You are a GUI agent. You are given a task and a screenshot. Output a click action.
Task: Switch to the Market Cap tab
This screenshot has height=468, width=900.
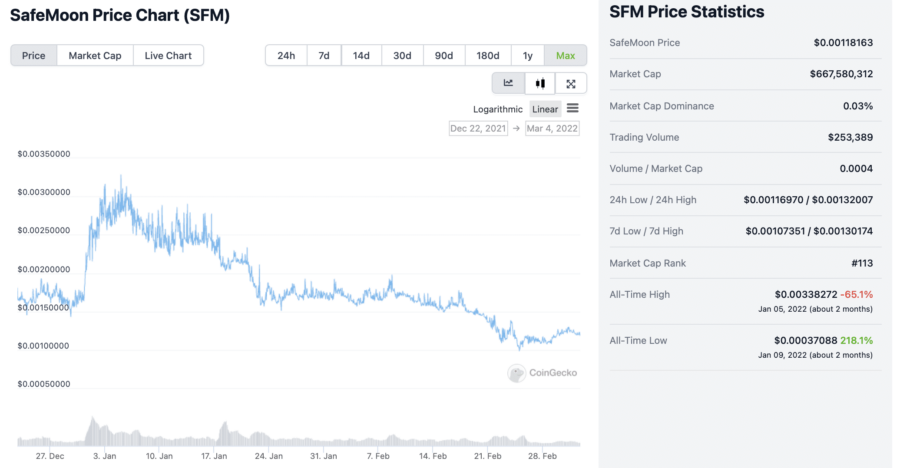tap(95, 55)
